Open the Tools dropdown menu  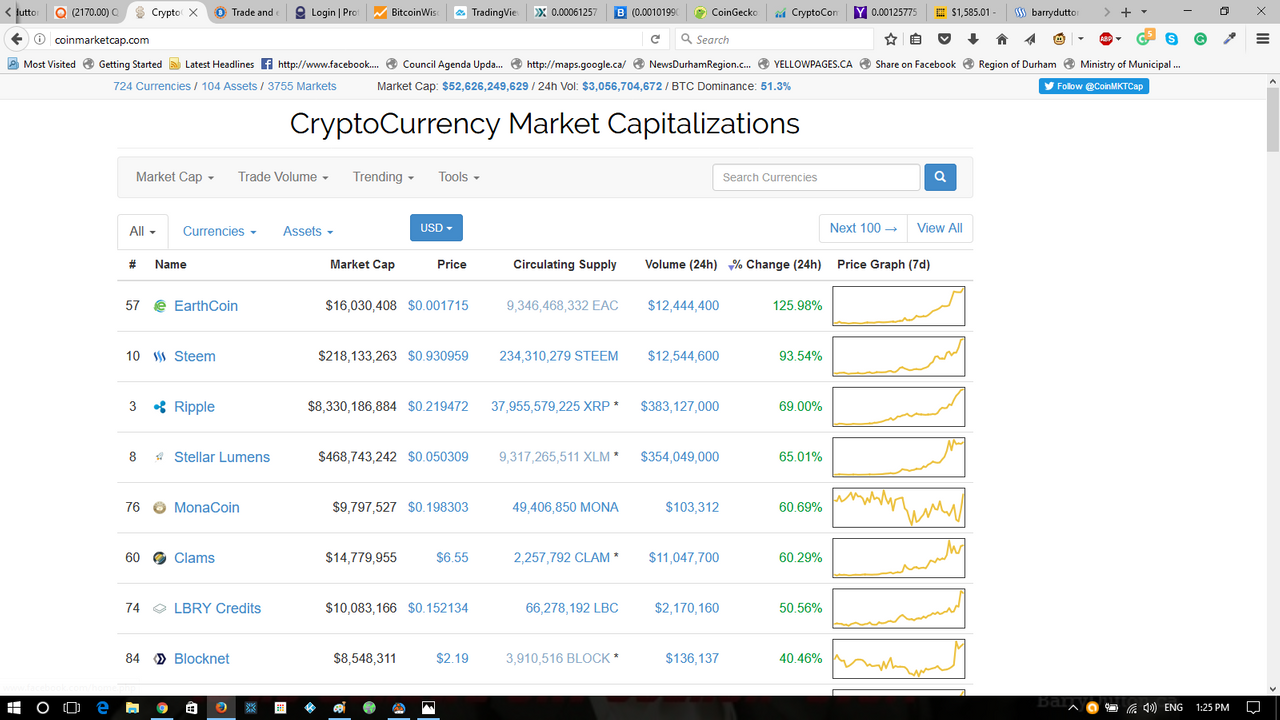(458, 177)
